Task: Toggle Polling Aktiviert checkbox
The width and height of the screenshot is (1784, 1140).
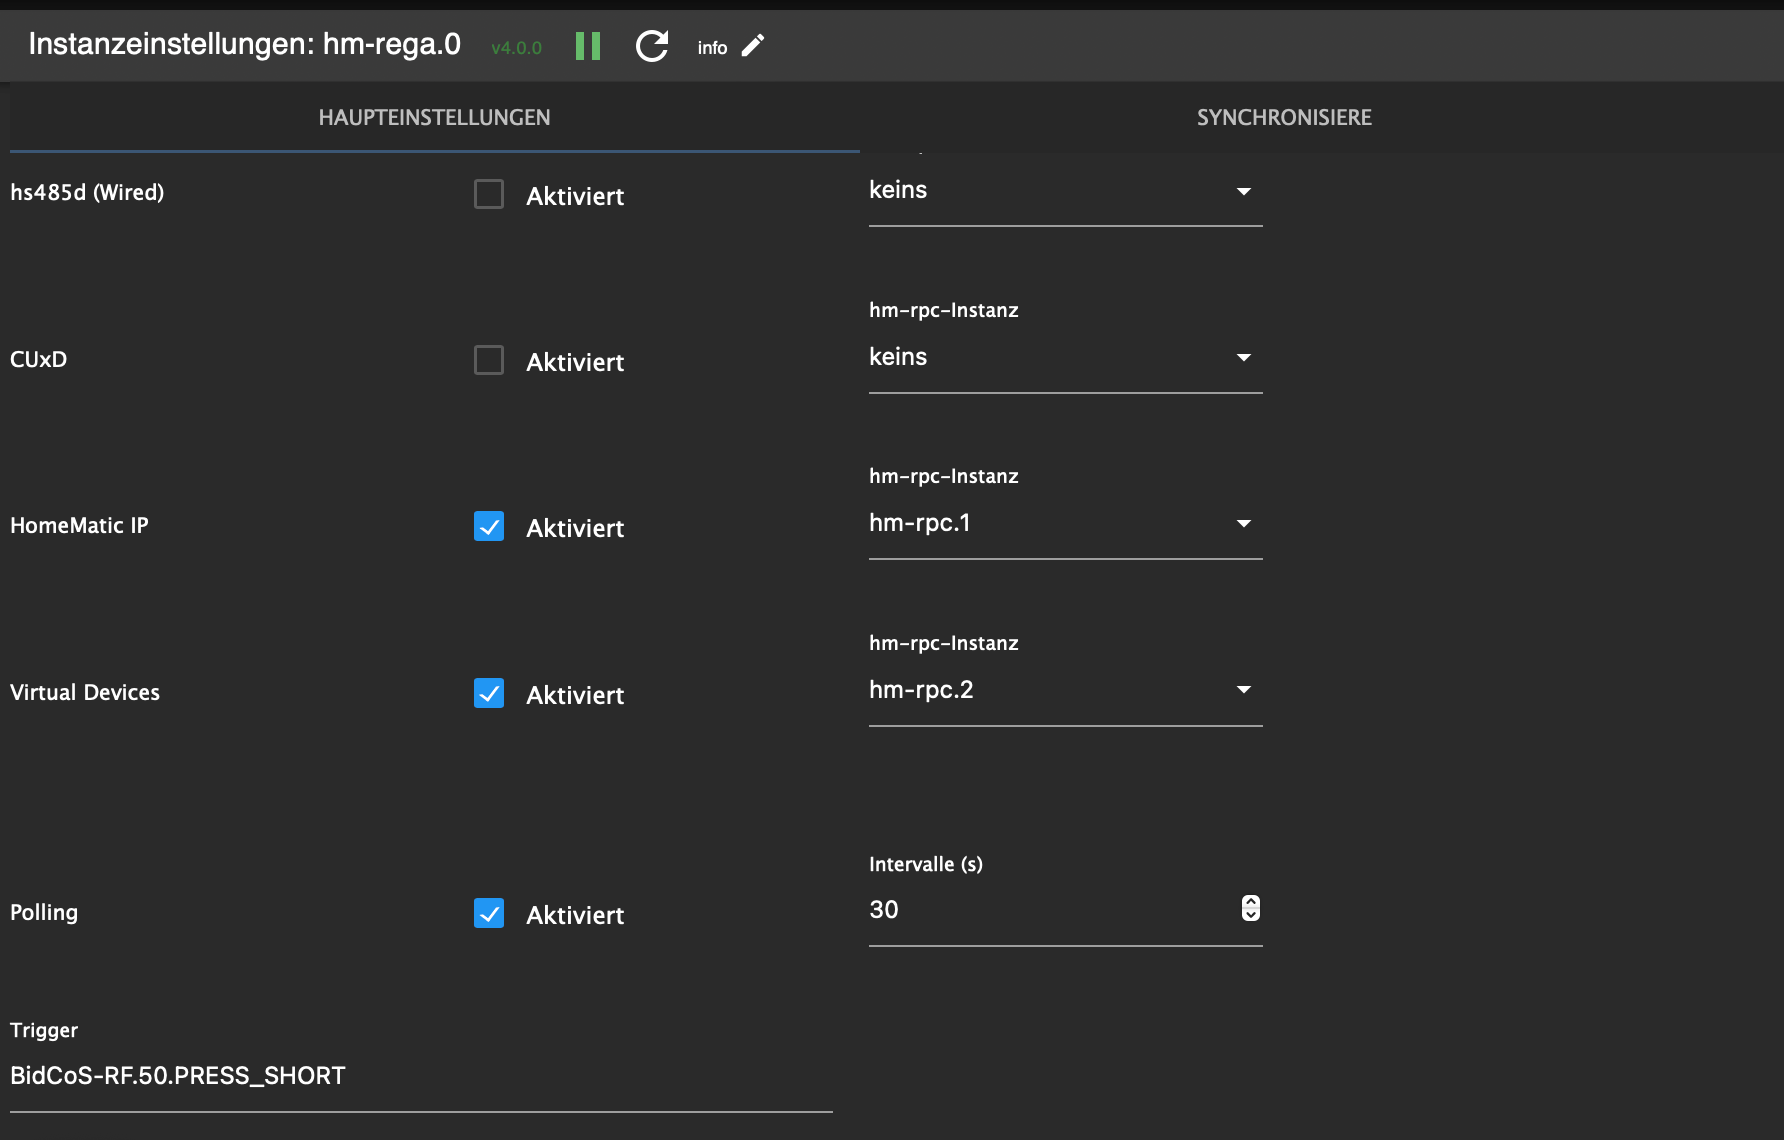Action: 489,913
